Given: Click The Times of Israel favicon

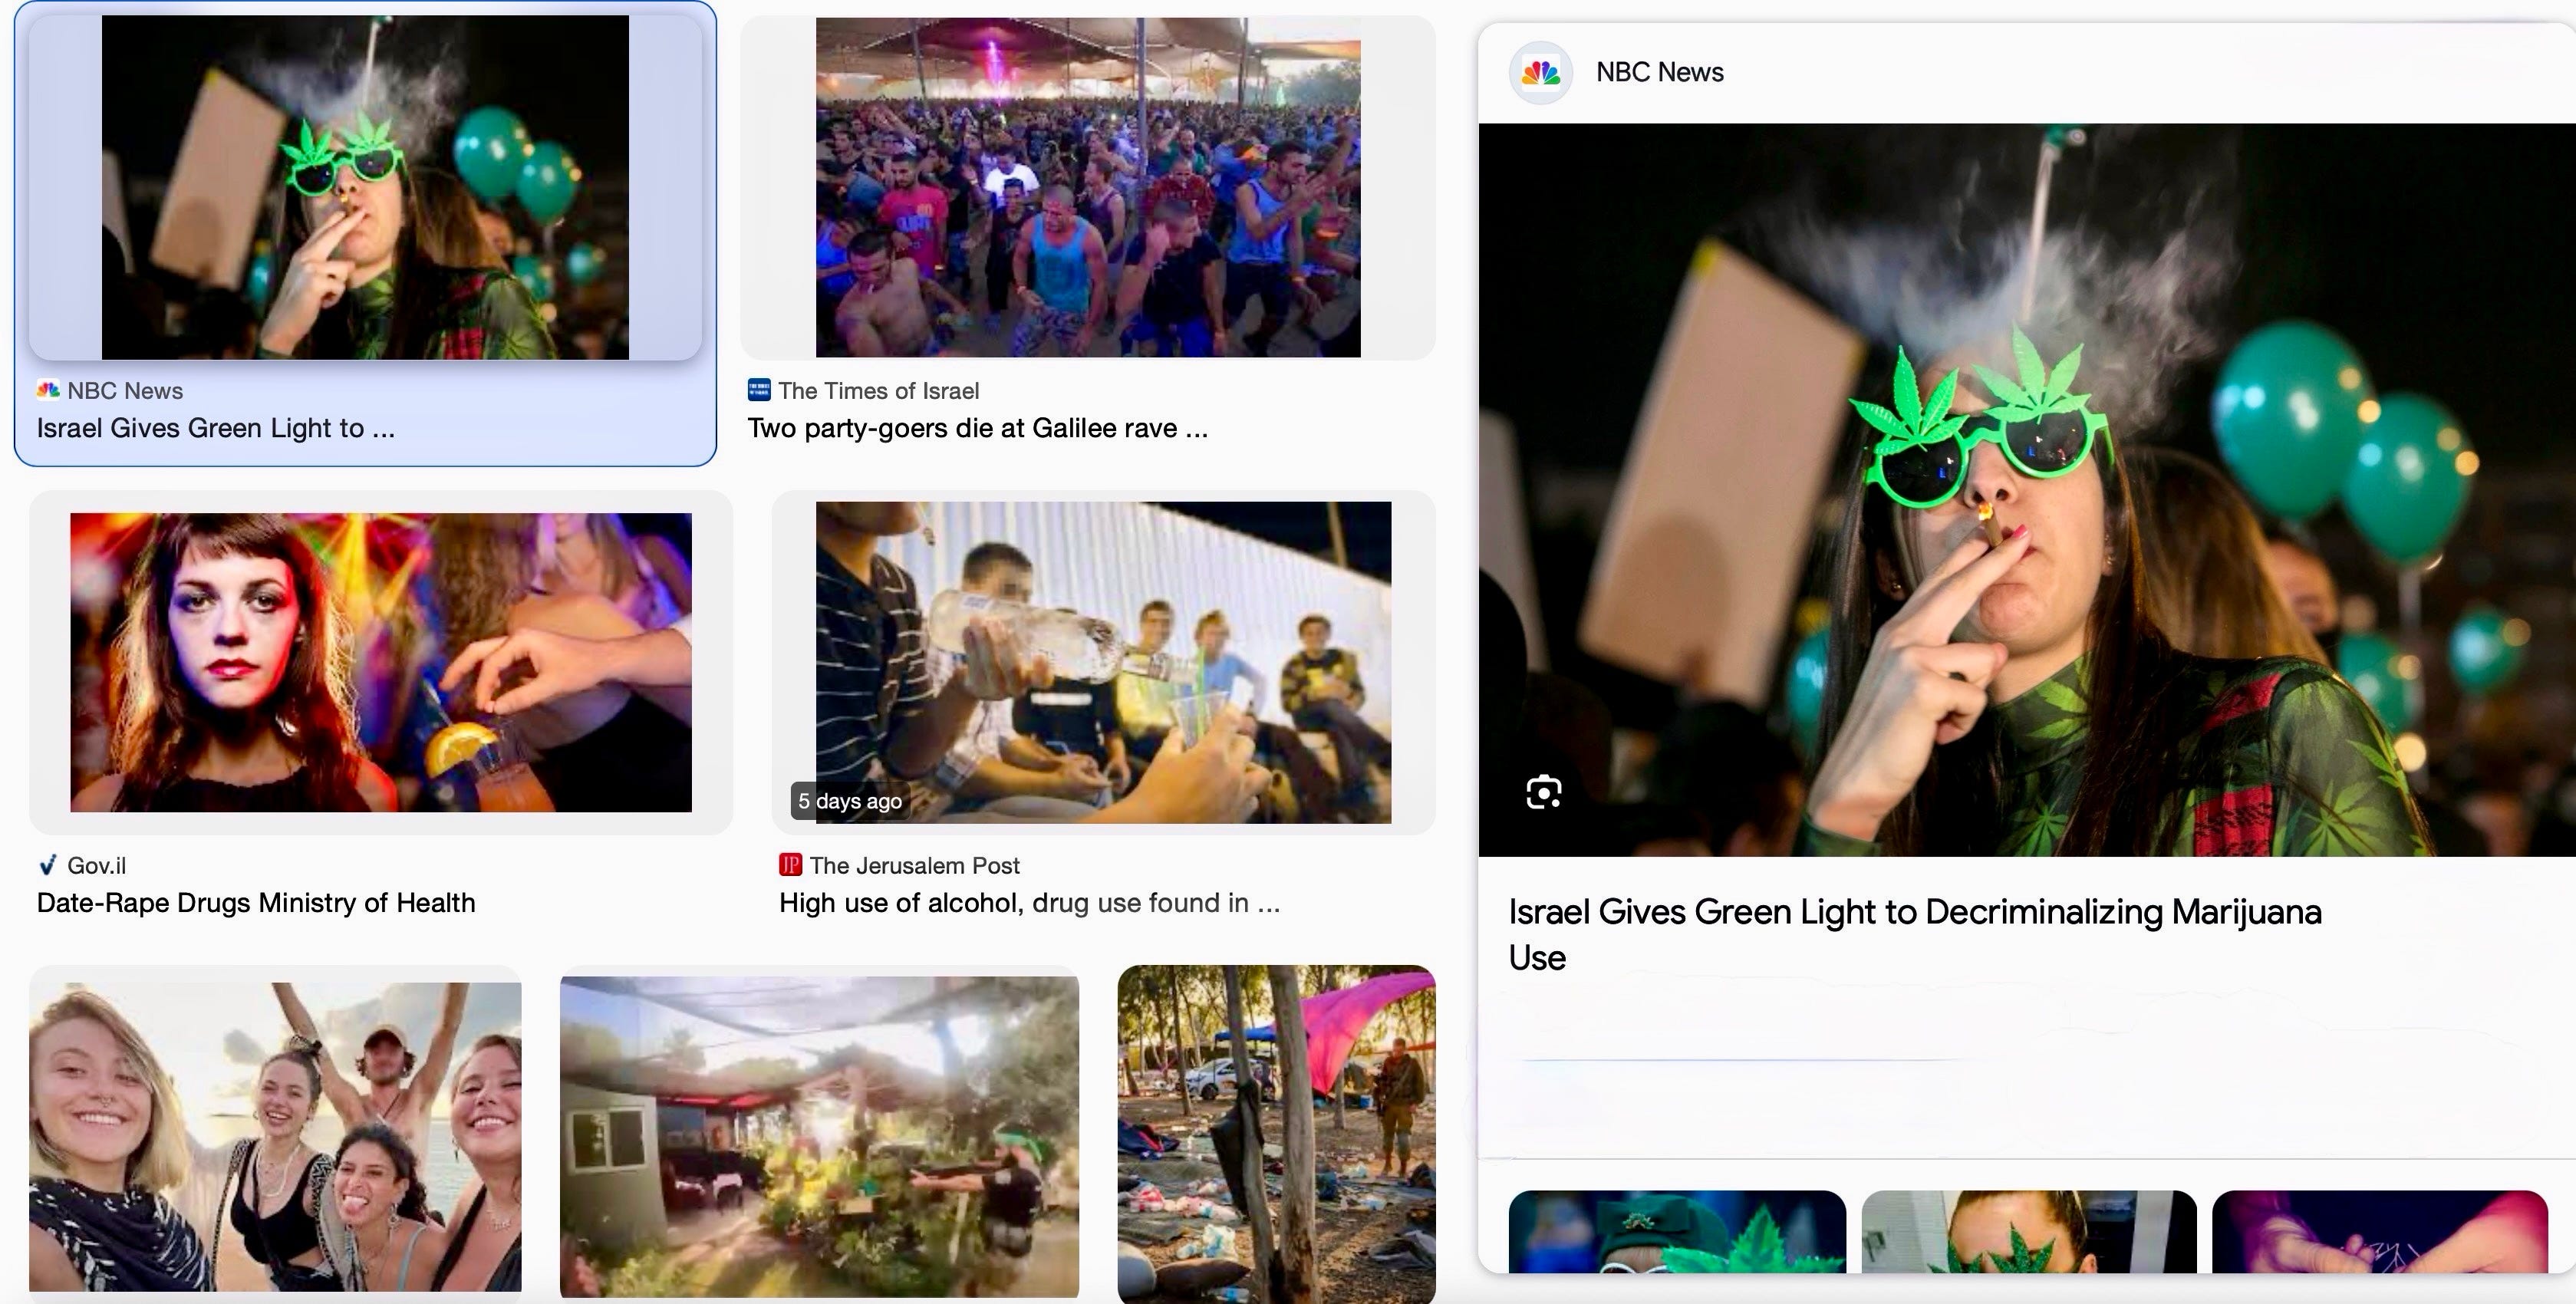Looking at the screenshot, I should pos(759,390).
